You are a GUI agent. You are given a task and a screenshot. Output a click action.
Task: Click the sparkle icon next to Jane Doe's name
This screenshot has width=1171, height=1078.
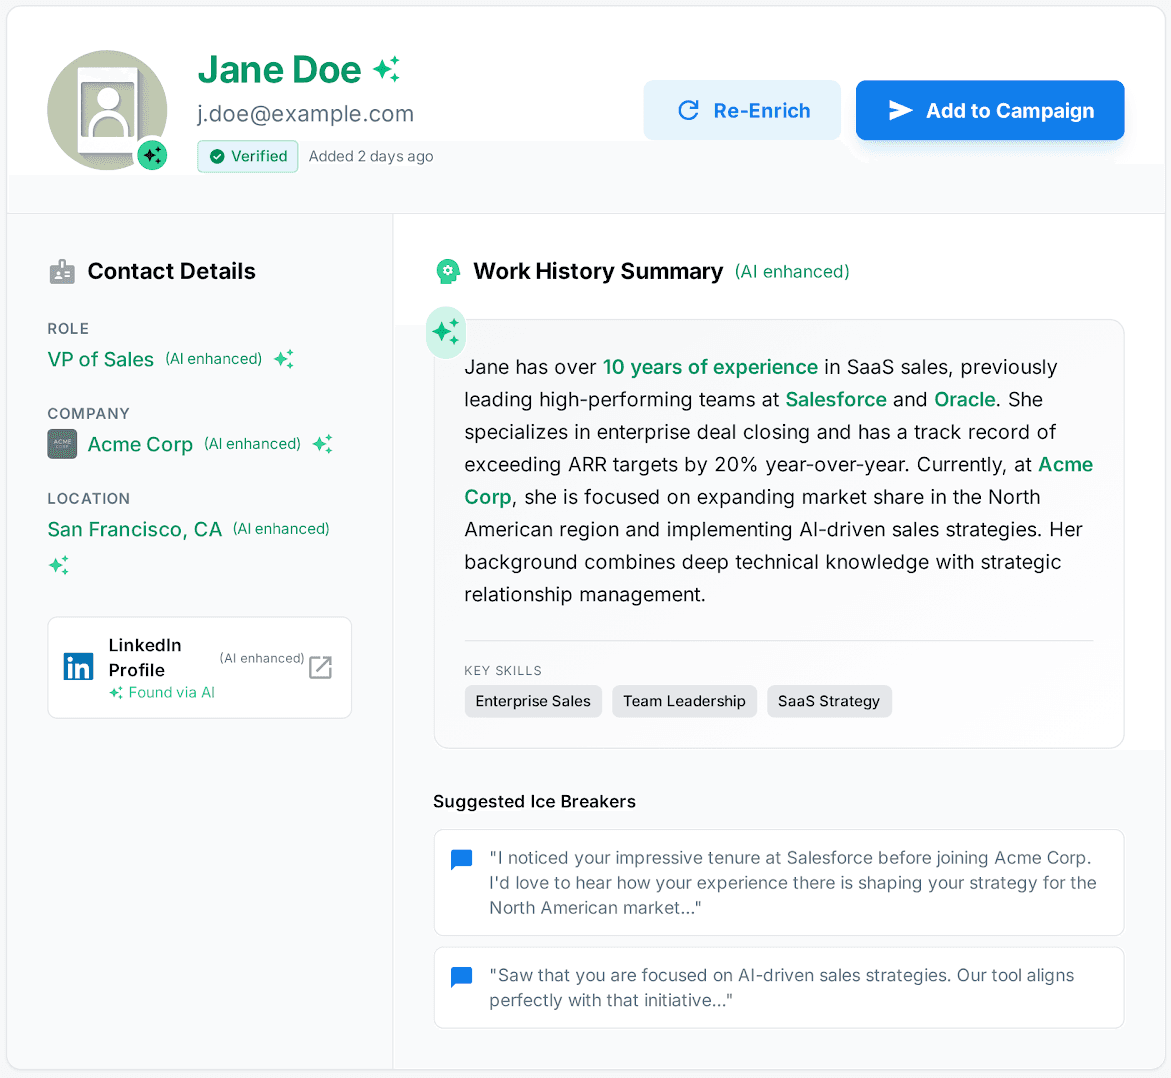click(387, 68)
